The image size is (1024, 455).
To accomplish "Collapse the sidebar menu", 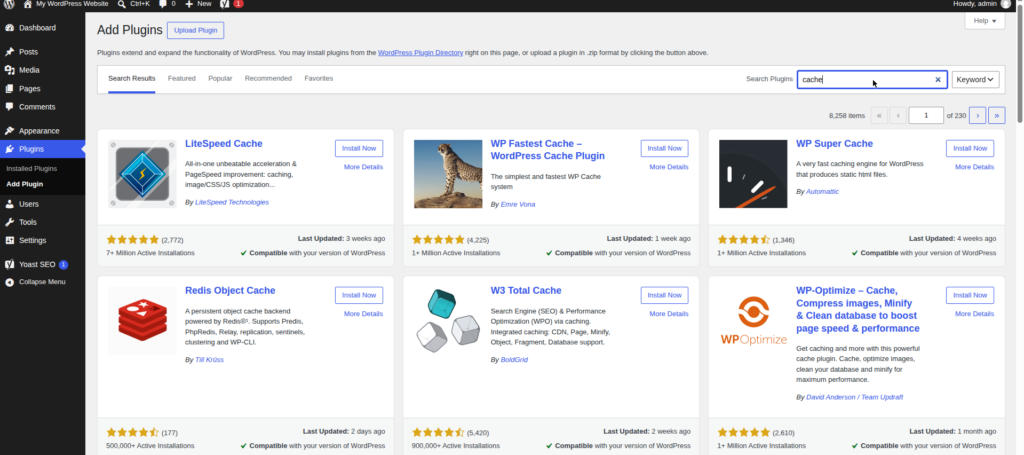I will pyautogui.click(x=42, y=282).
